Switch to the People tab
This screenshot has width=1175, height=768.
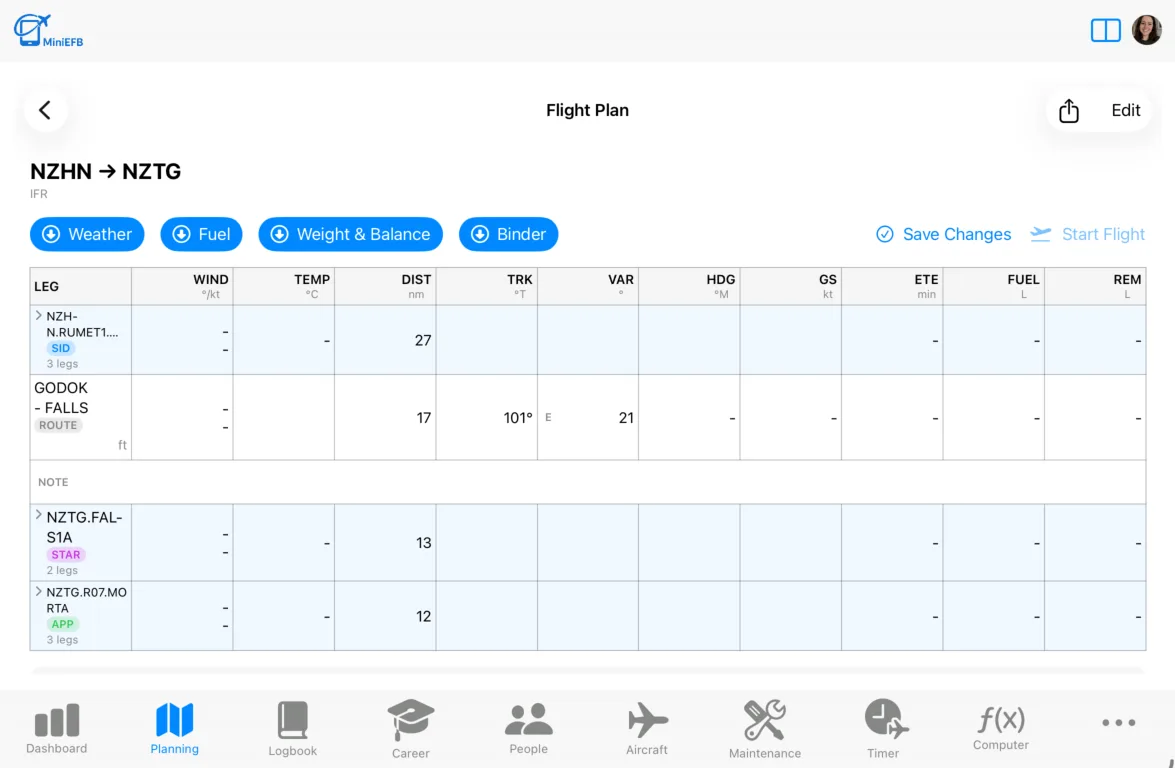pos(528,729)
